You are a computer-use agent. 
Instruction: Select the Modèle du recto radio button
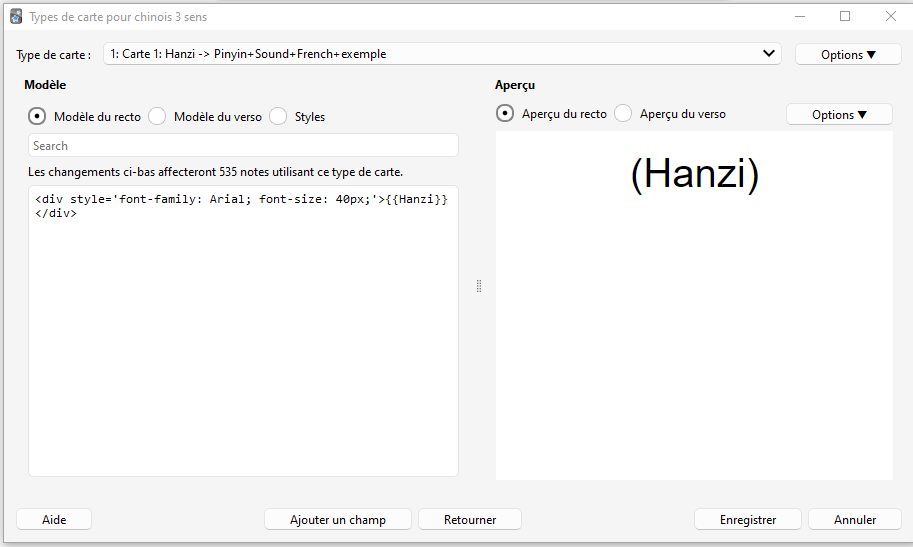(x=38, y=117)
